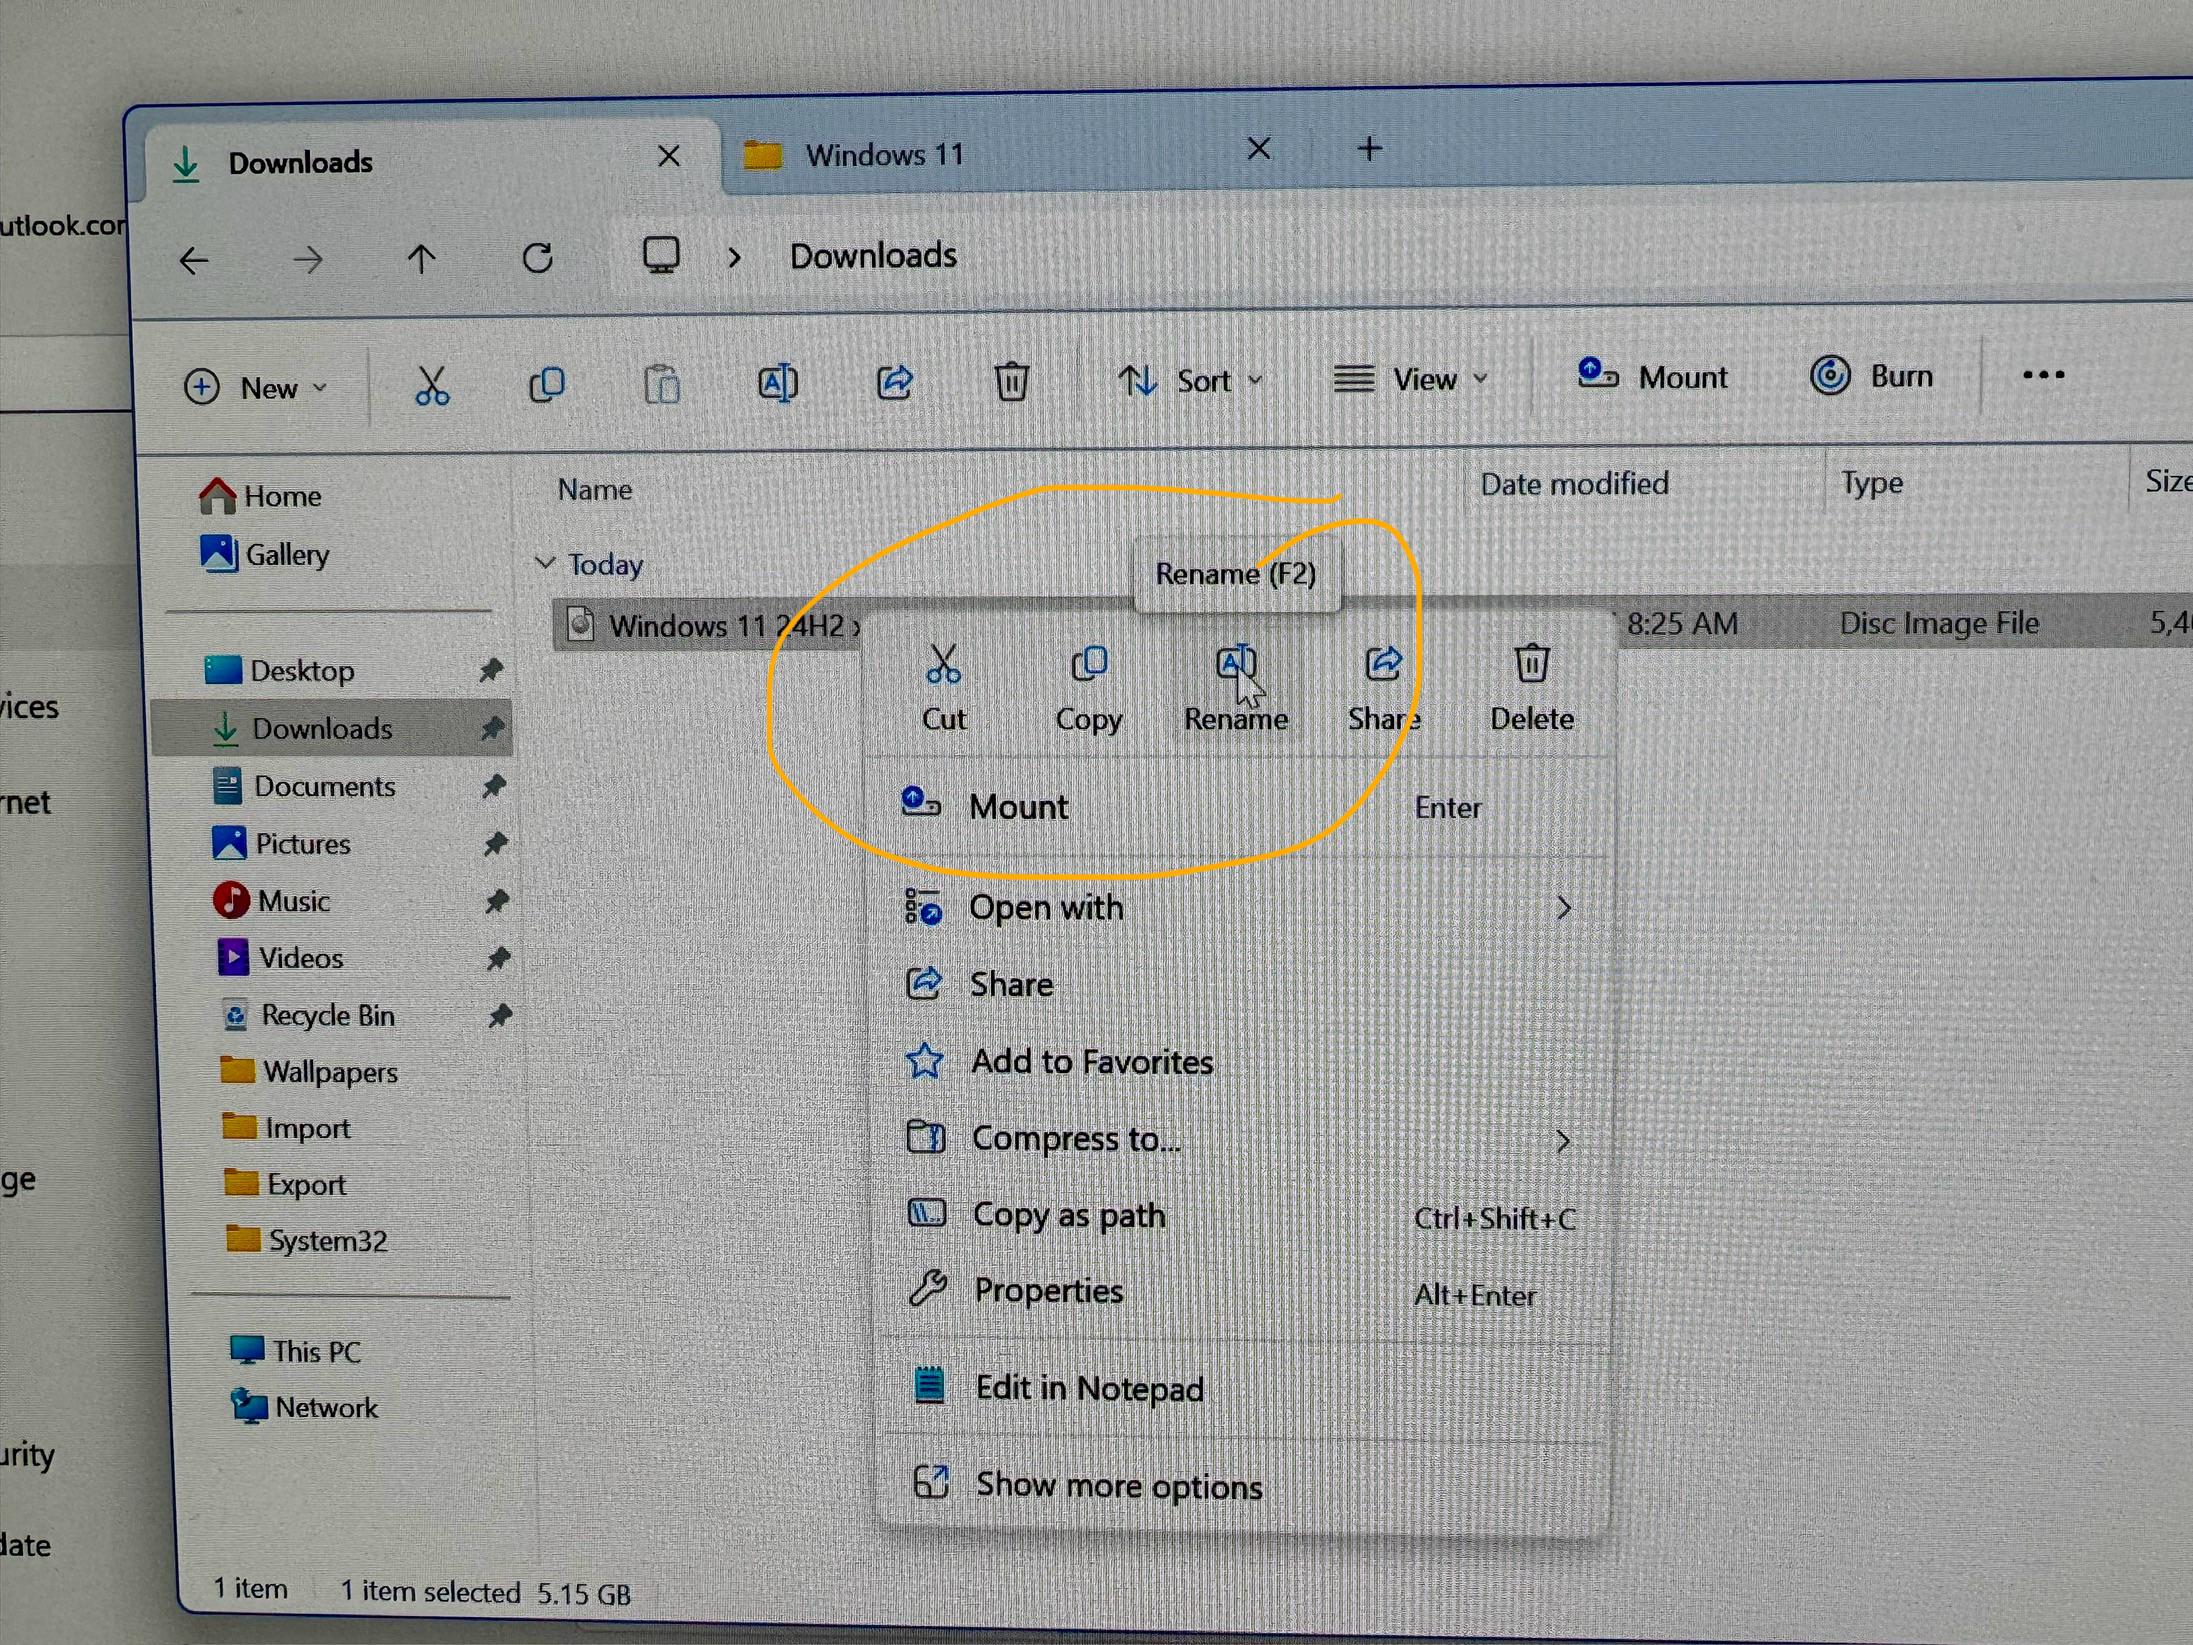The width and height of the screenshot is (2193, 1645).
Task: Select the Rename icon in the context menu
Action: pos(1236,662)
